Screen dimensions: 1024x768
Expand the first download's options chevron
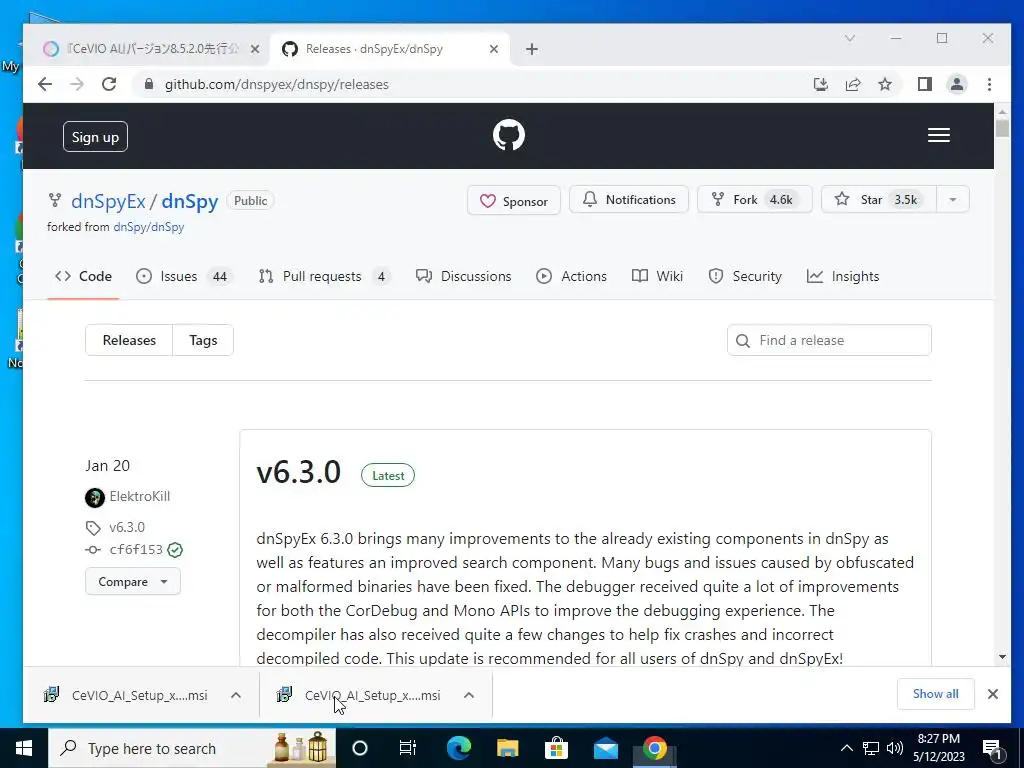[236, 696]
